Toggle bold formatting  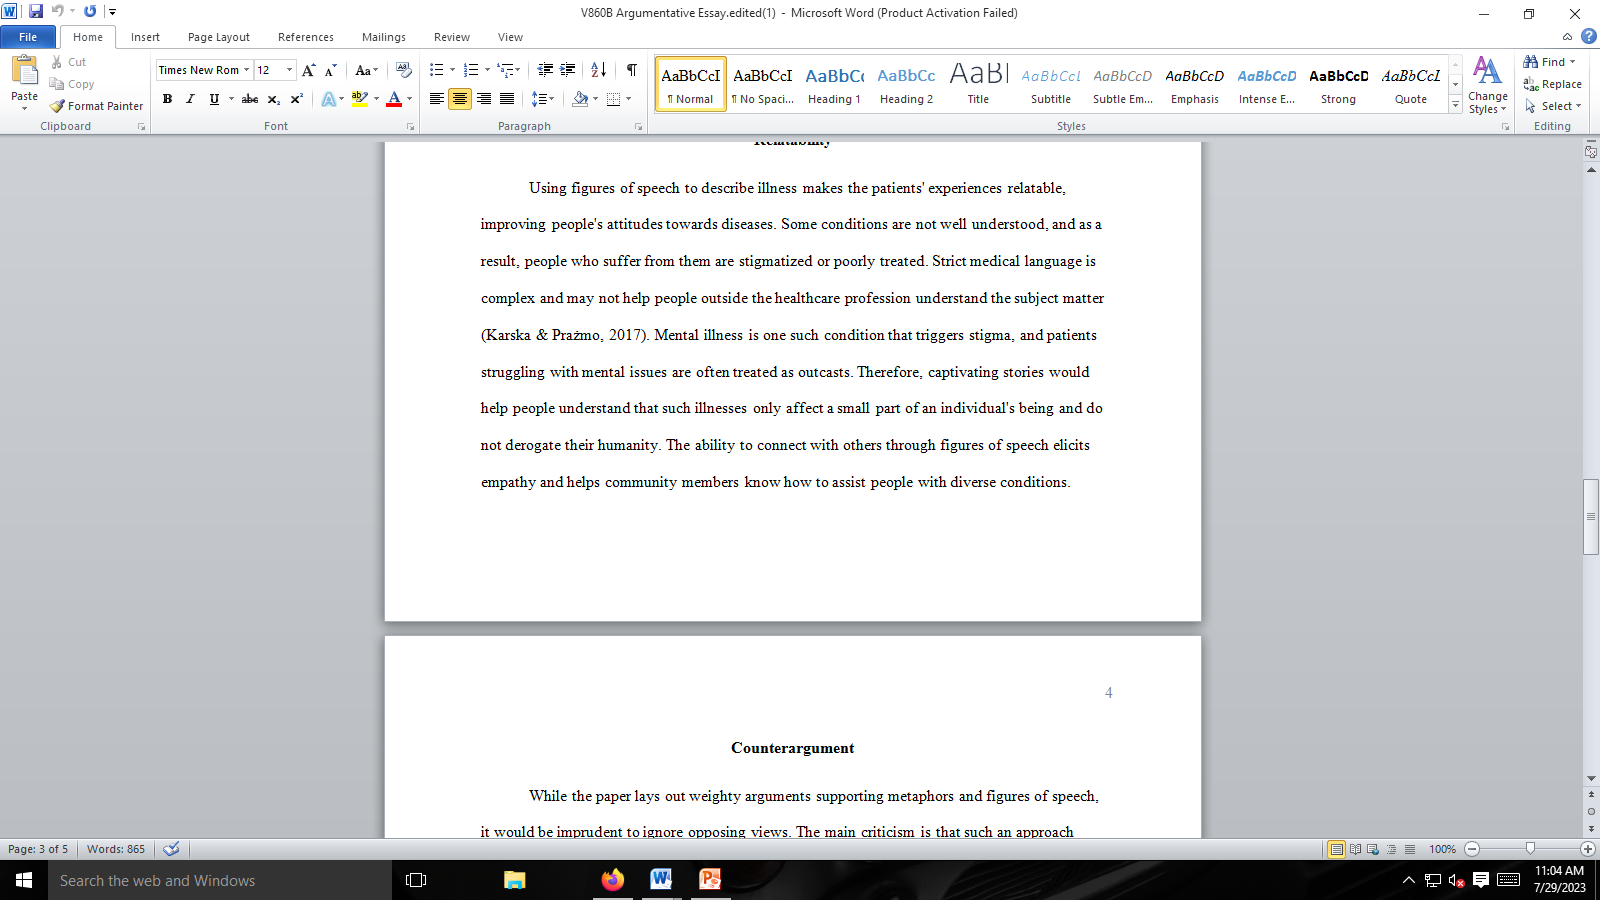tap(167, 99)
